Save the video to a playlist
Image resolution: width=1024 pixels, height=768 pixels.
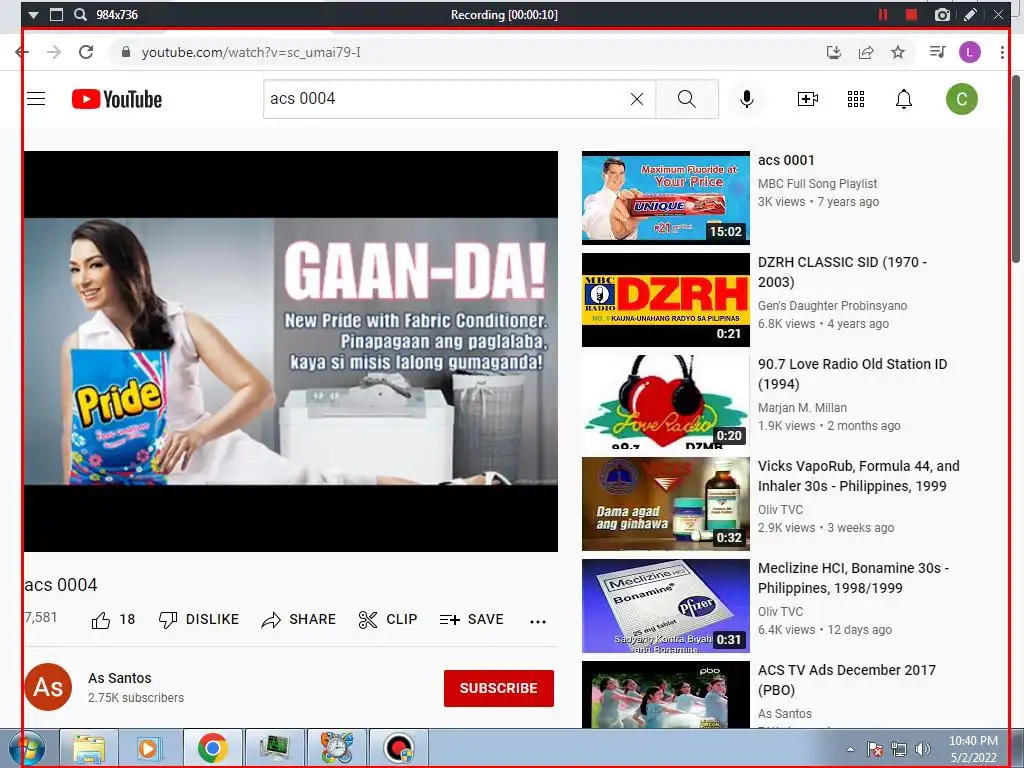click(x=472, y=619)
